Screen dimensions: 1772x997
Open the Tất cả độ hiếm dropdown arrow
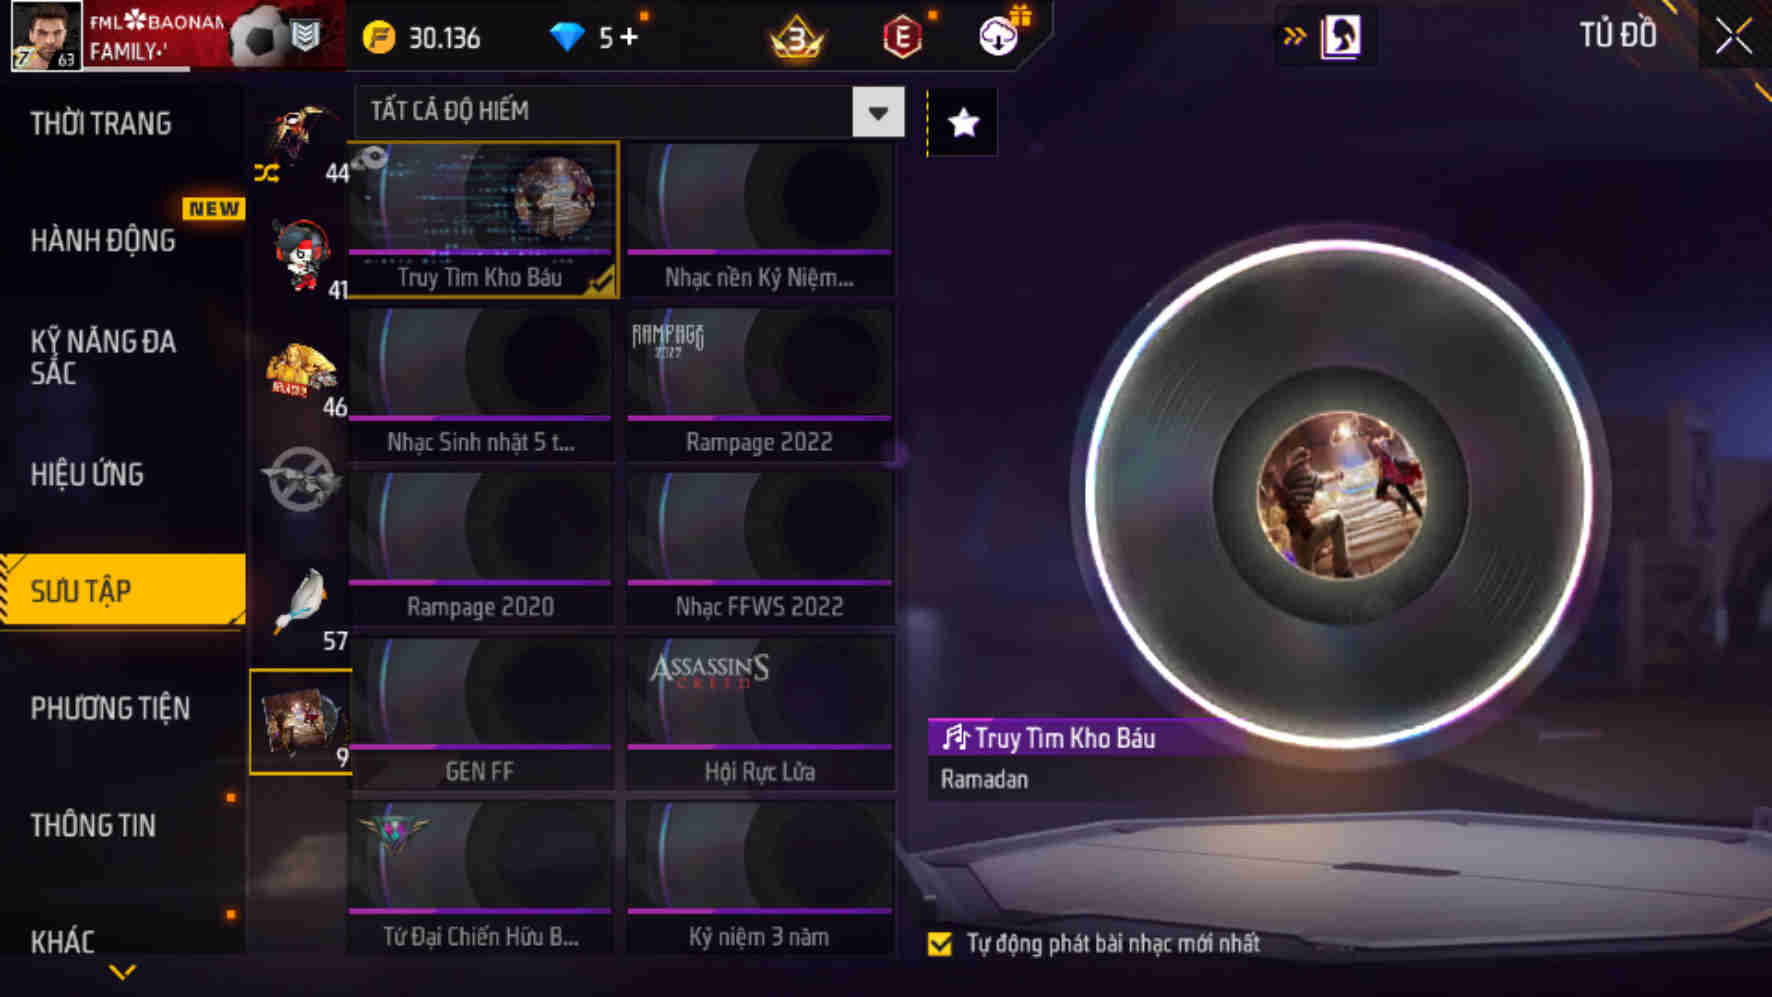pos(878,111)
